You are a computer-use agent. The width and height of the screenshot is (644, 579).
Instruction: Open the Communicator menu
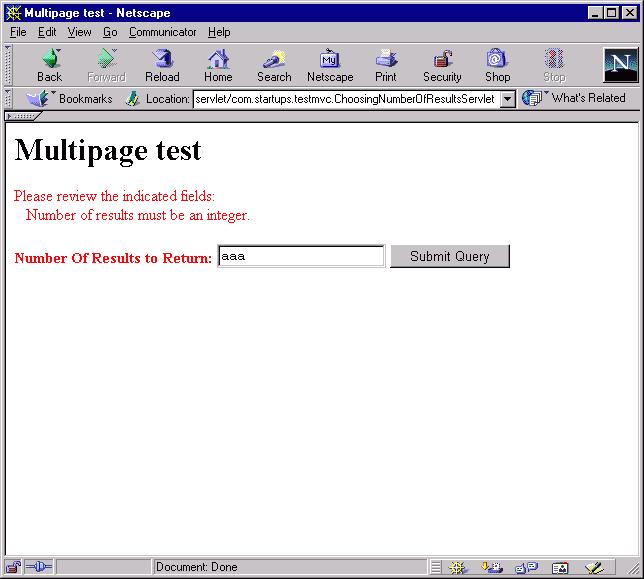coord(163,32)
